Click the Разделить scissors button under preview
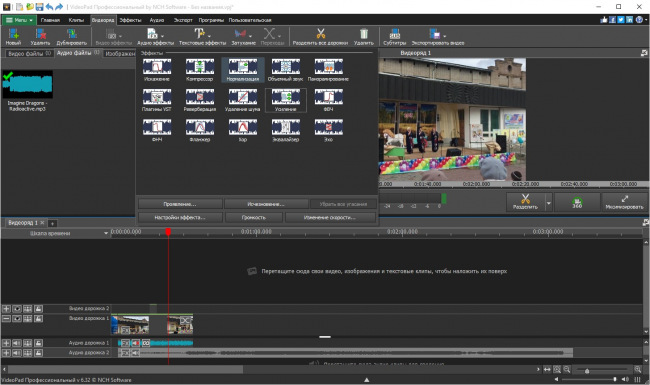650x385 pixels. pos(525,202)
